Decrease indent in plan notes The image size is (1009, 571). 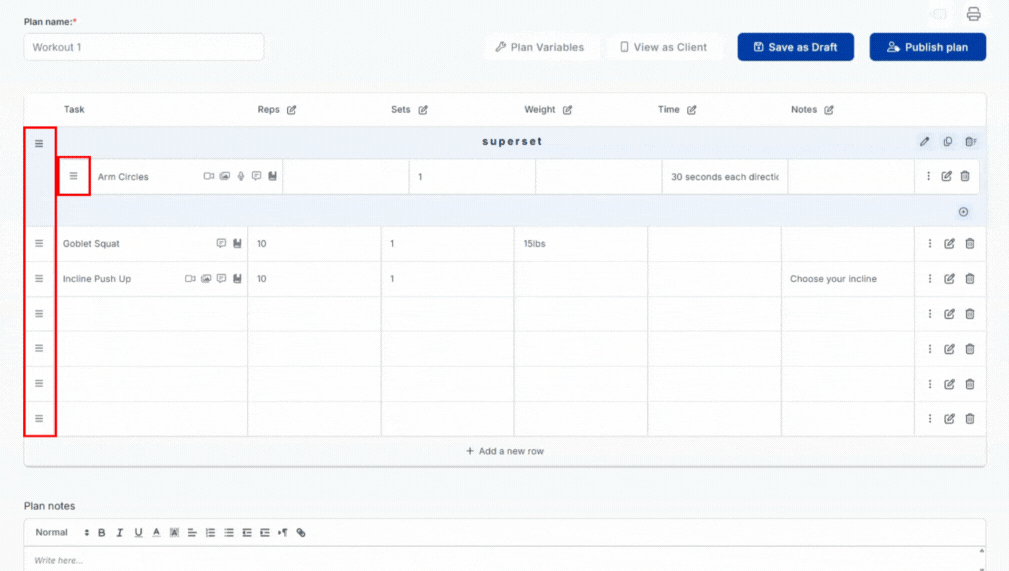[246, 532]
